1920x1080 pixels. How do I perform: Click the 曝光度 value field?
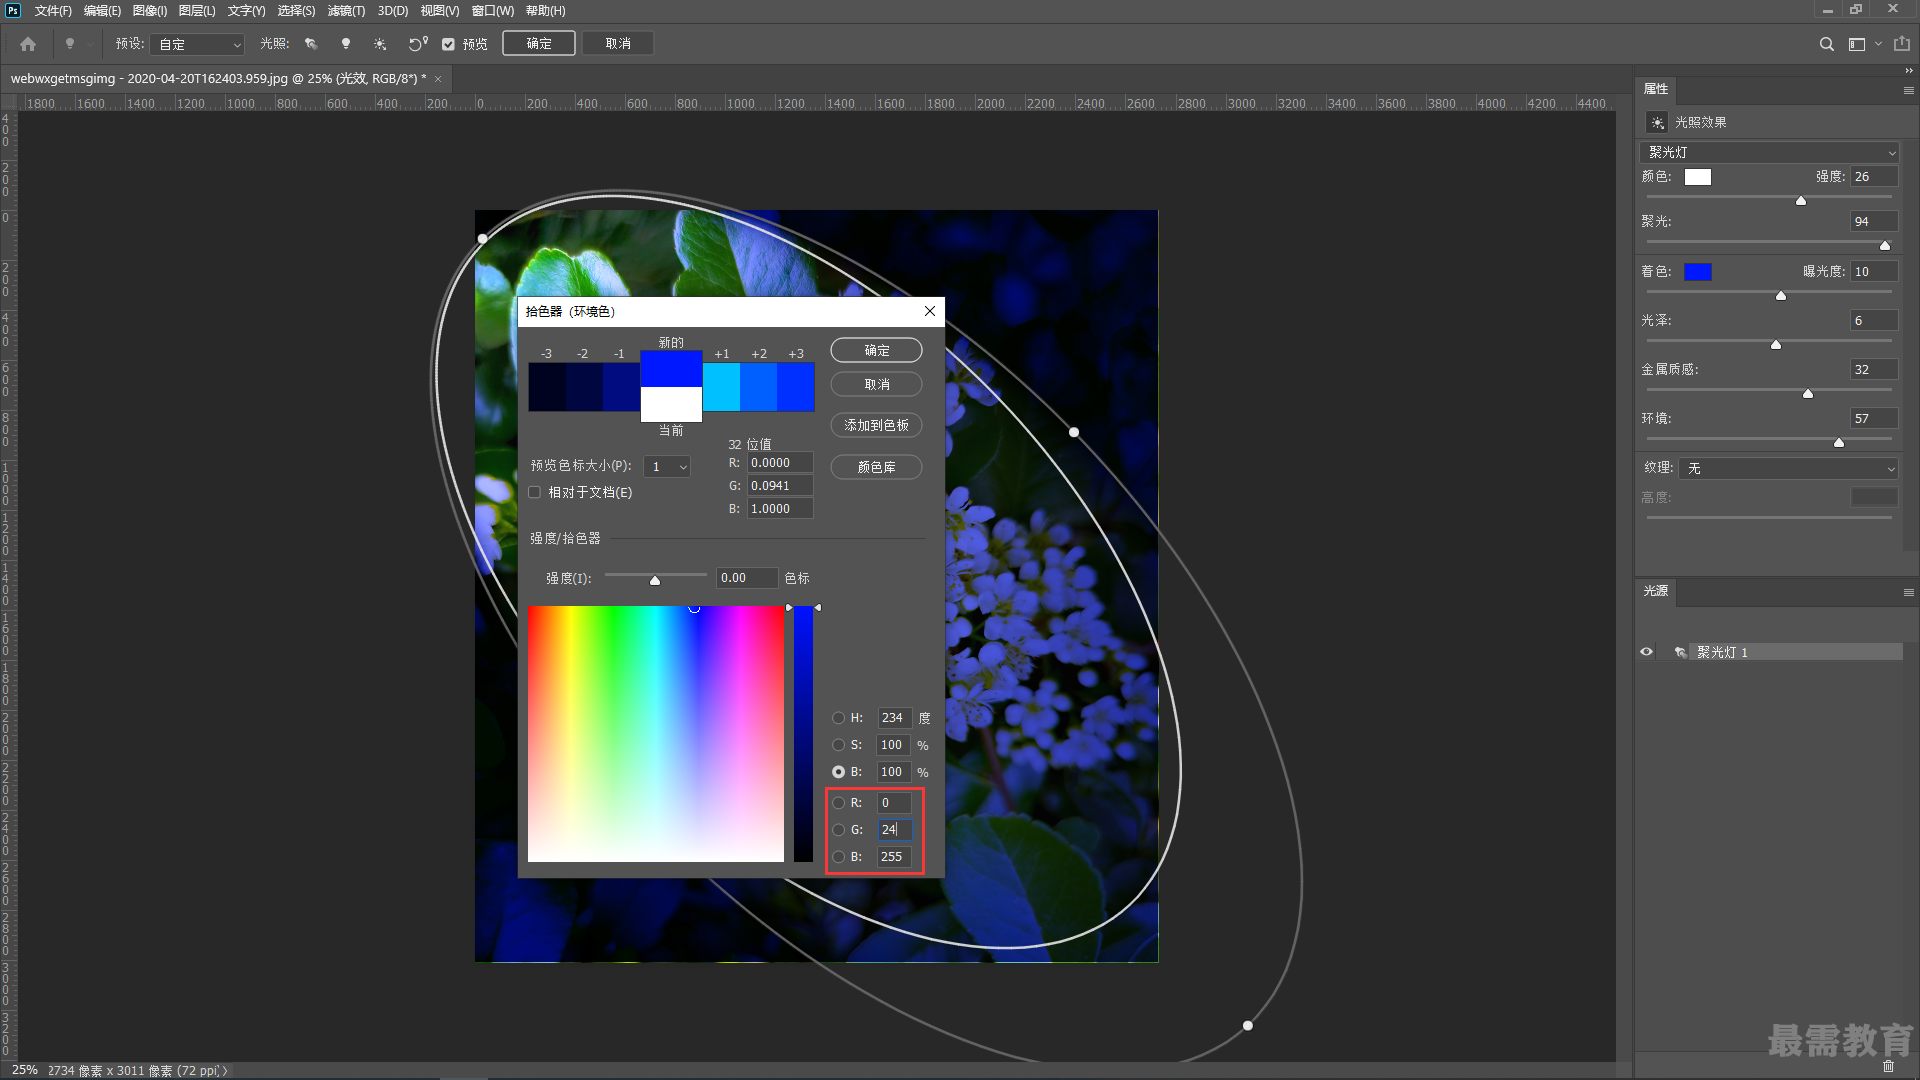[x=1874, y=272]
